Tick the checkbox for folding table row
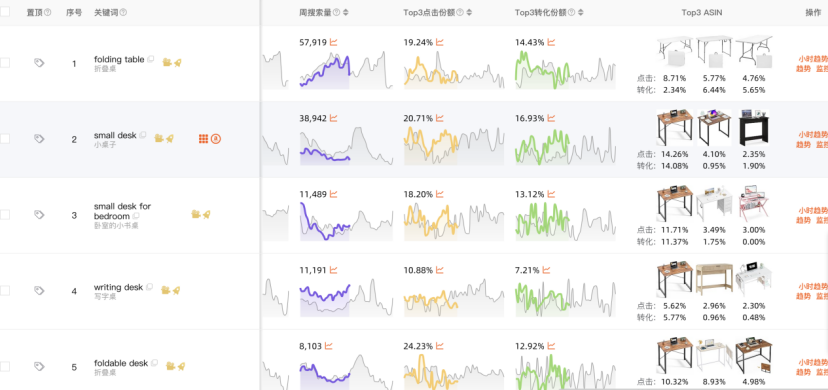 5,63
